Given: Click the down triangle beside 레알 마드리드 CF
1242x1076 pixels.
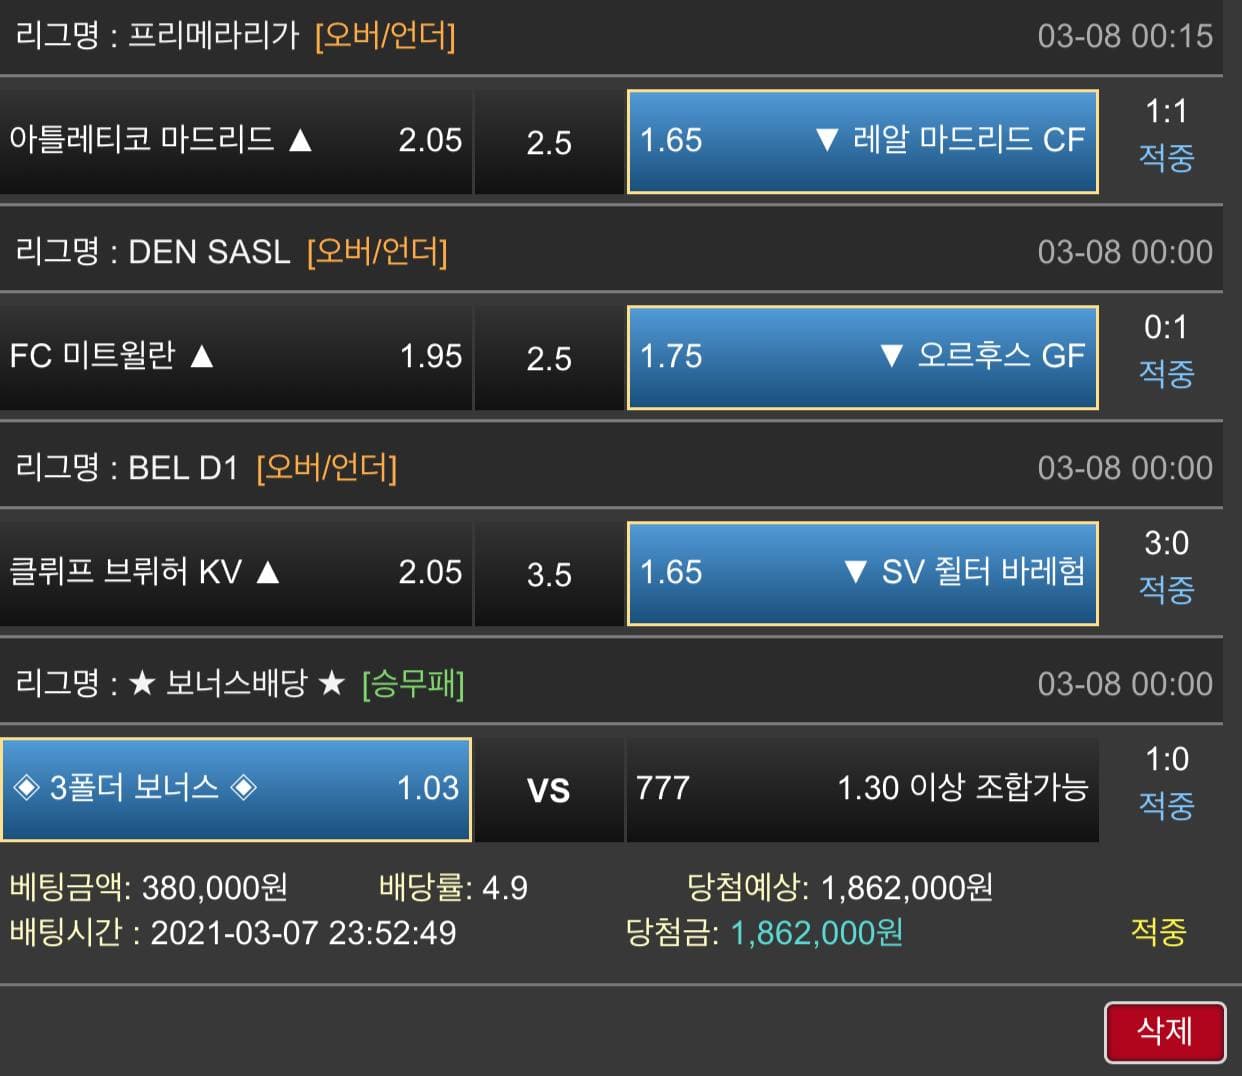Looking at the screenshot, I should pos(826,139).
